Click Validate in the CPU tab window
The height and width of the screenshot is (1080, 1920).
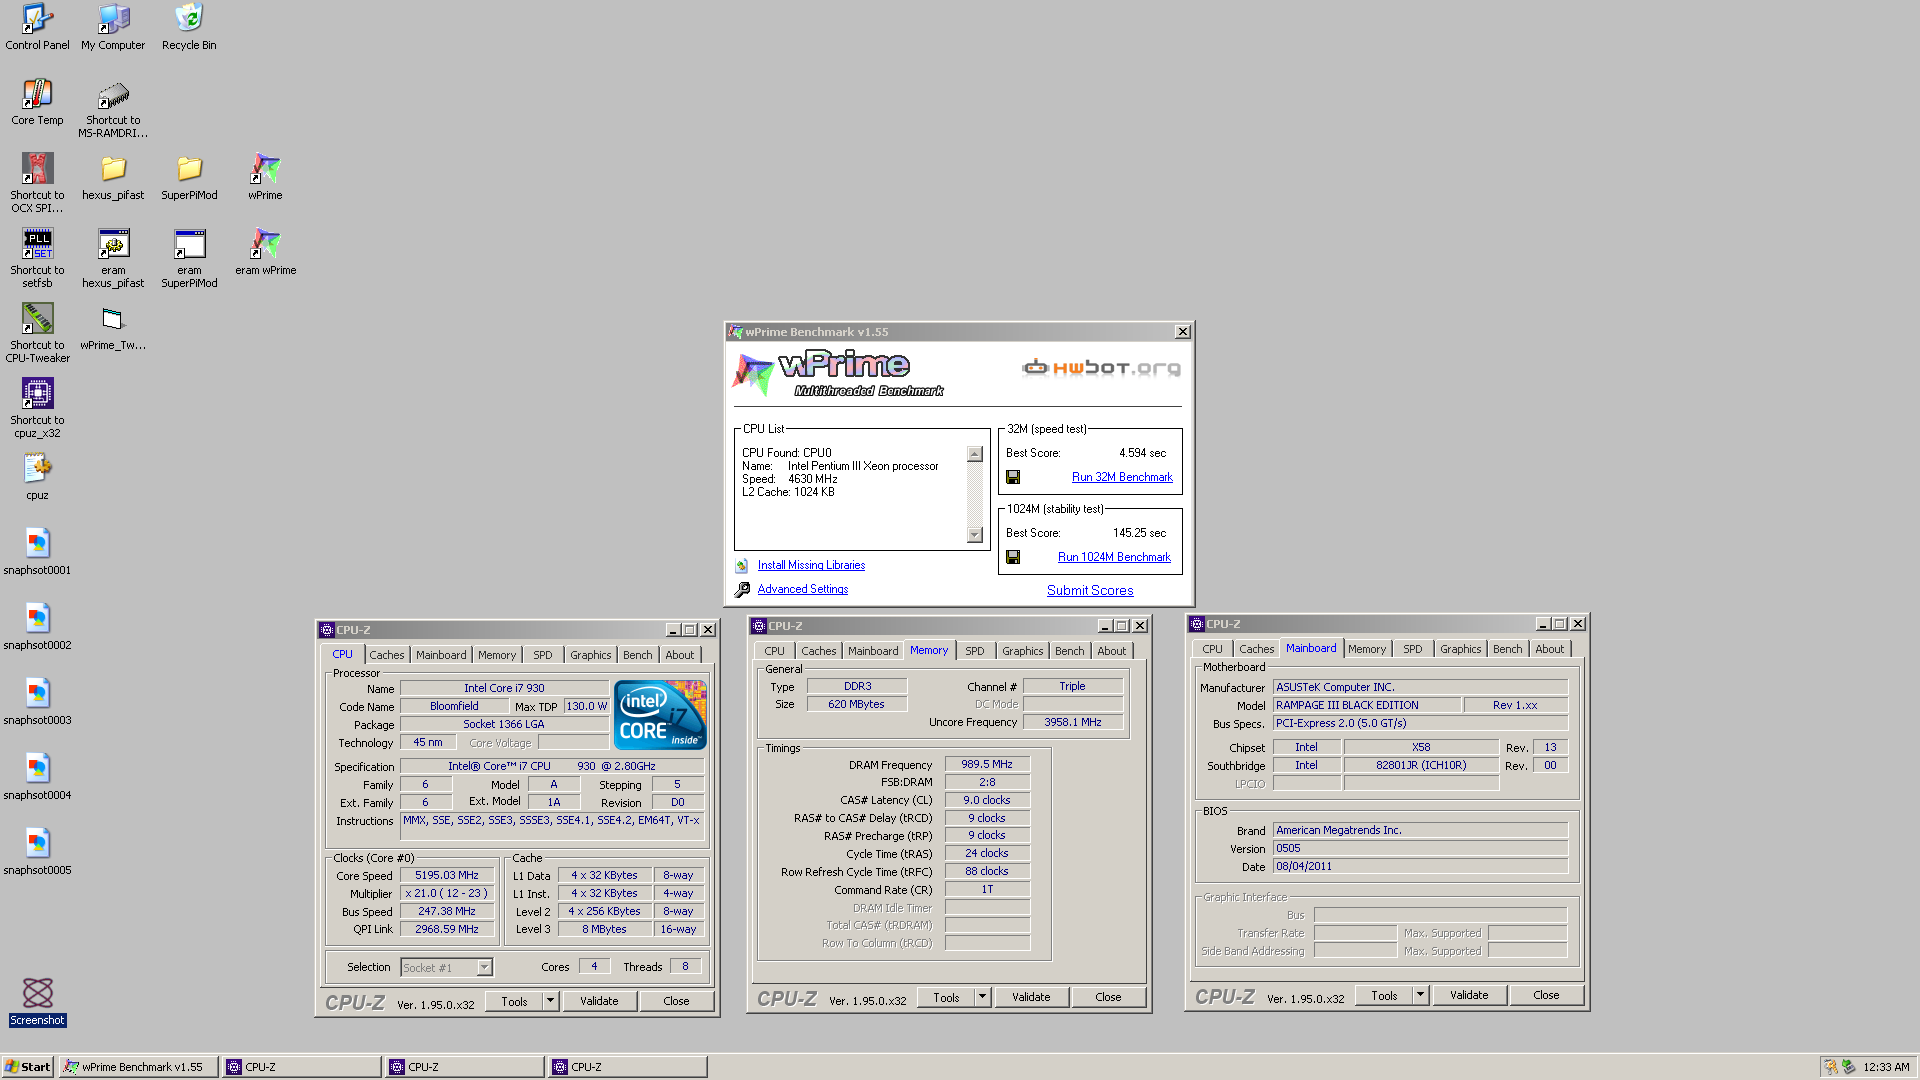tap(599, 1001)
